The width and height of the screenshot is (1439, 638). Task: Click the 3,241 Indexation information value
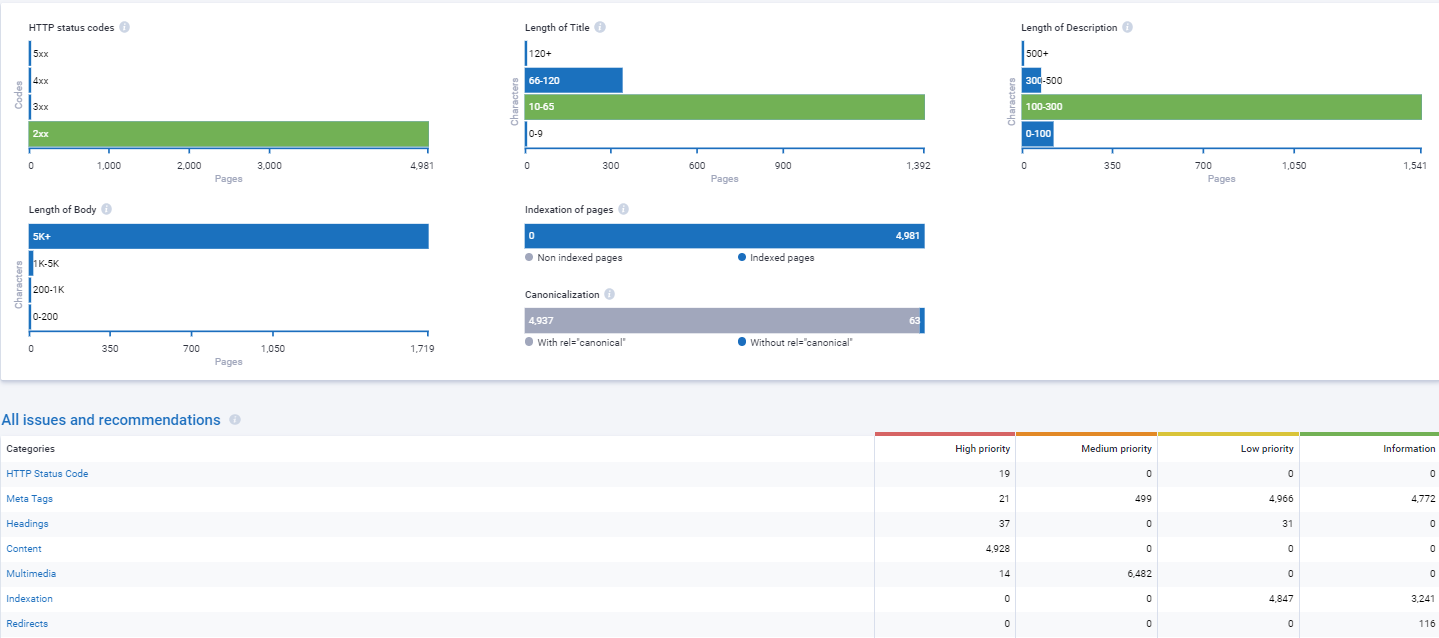[x=1423, y=599]
